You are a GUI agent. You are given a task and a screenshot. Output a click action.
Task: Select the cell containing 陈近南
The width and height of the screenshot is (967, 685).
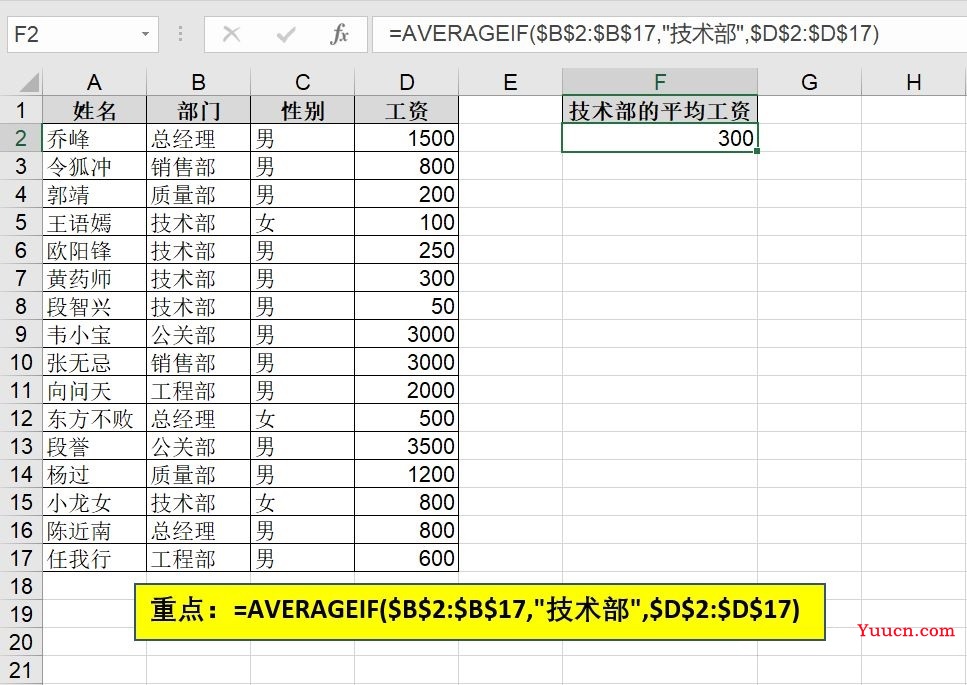94,530
